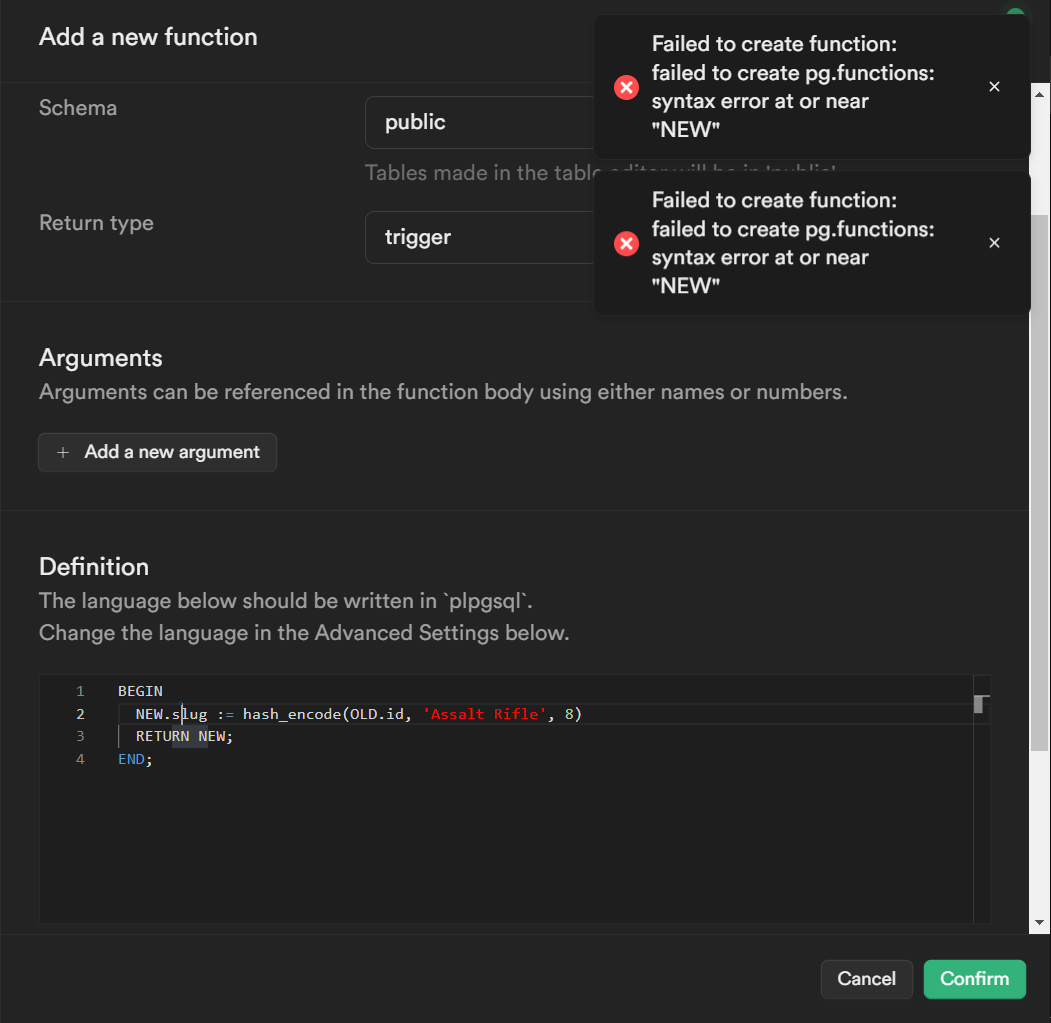Place cursor on RETURN NEW; line

184,736
